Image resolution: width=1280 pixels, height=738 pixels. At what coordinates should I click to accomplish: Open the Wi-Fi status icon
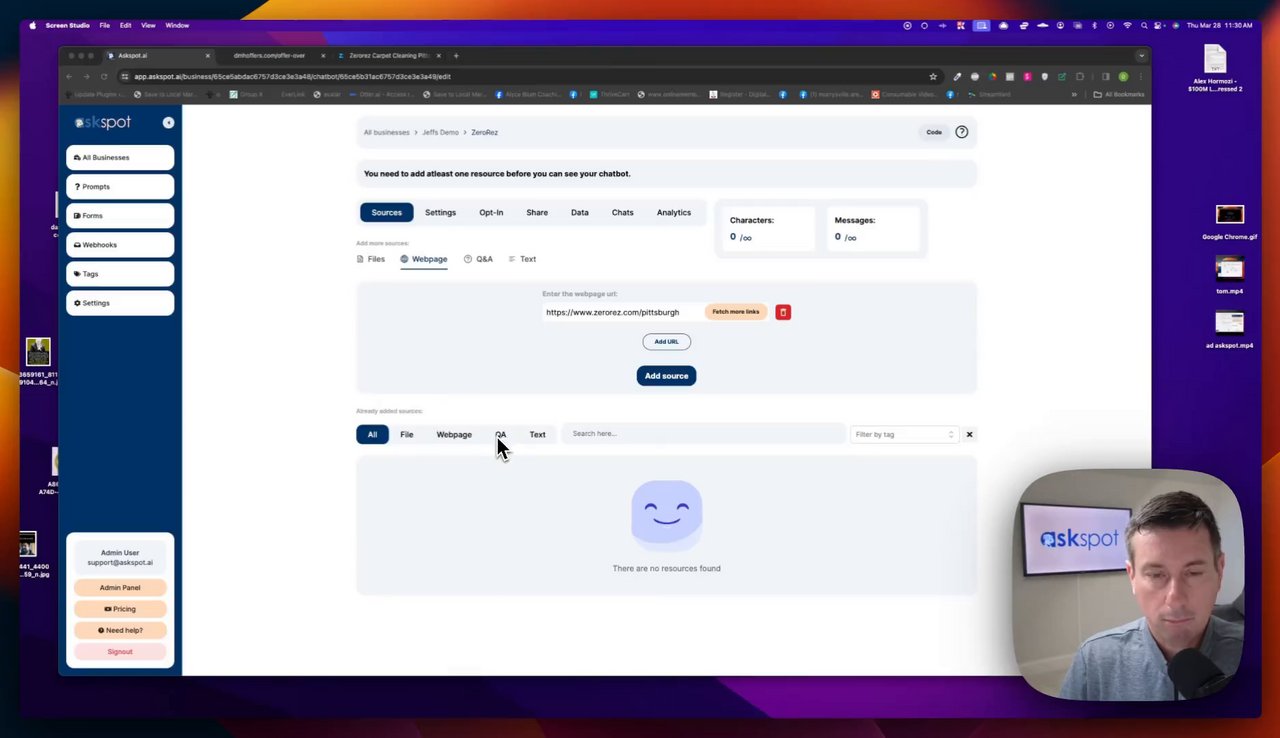coord(1127,25)
